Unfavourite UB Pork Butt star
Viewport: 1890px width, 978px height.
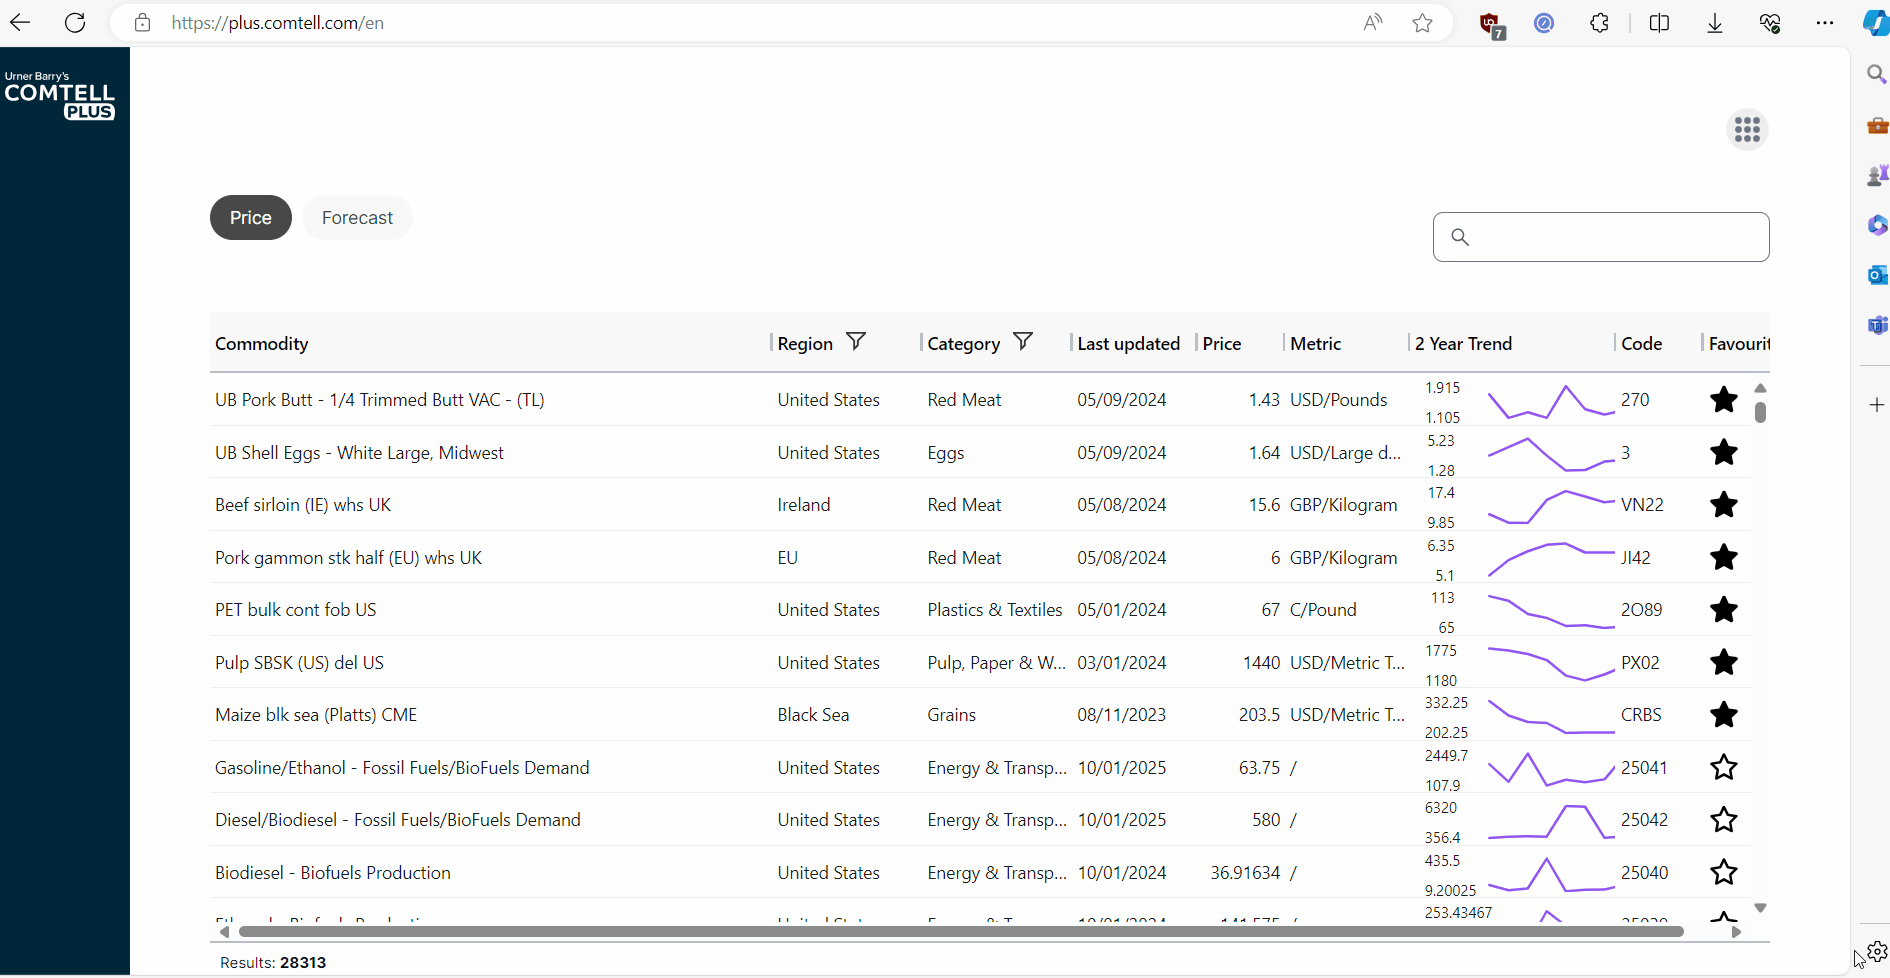point(1723,400)
